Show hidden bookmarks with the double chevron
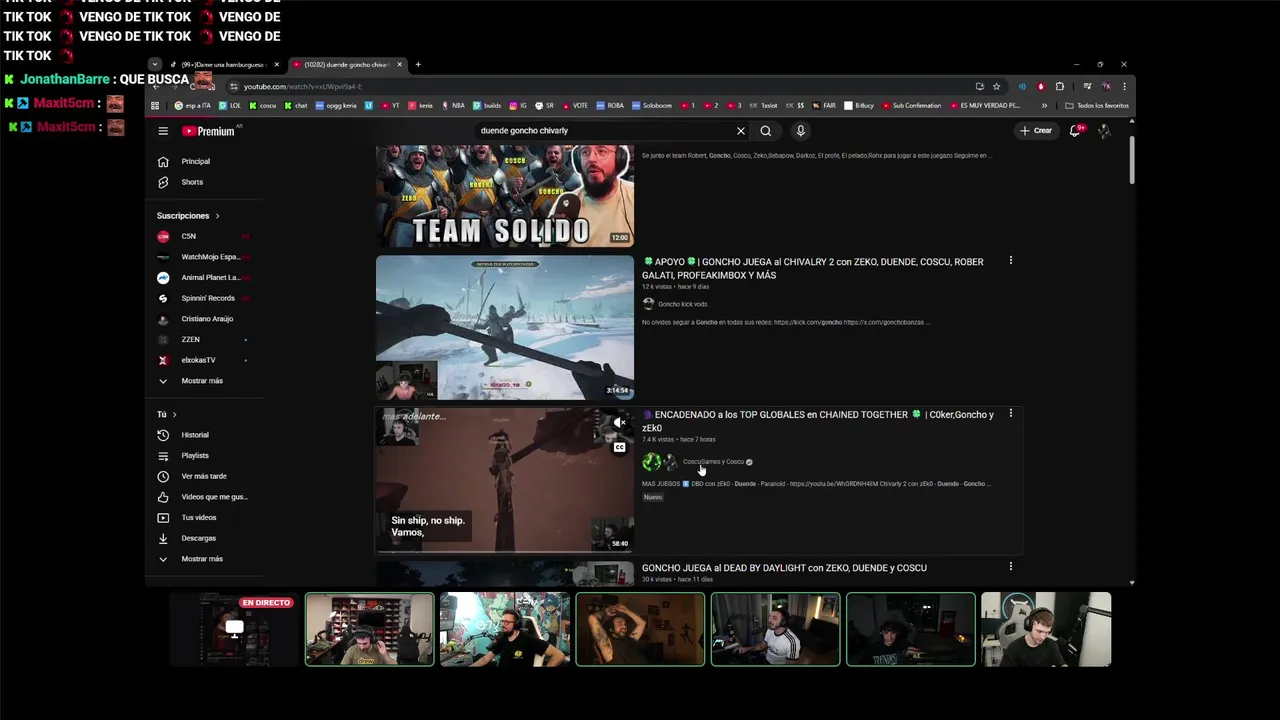 pyautogui.click(x=1044, y=106)
